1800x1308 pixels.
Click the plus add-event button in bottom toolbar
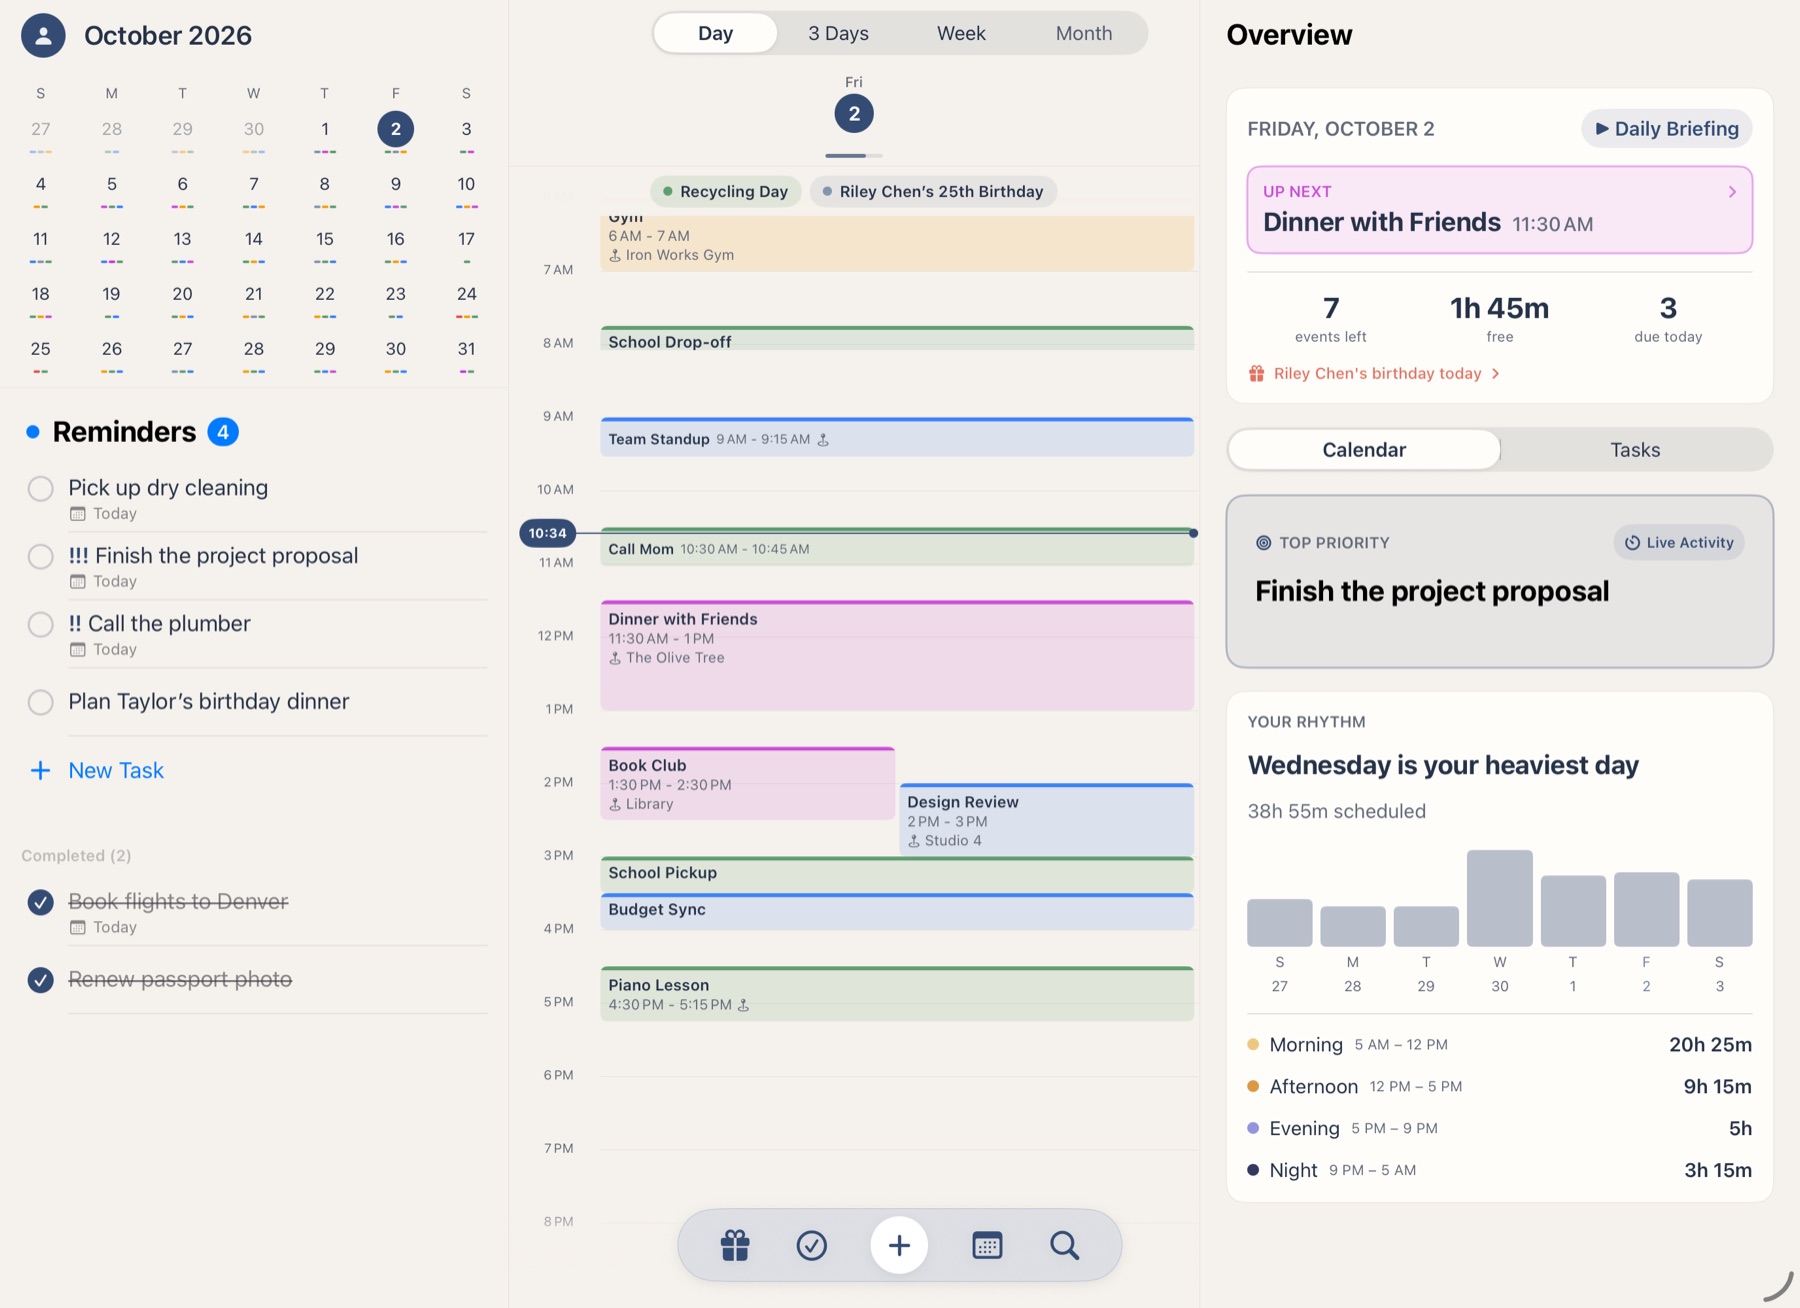pos(899,1245)
